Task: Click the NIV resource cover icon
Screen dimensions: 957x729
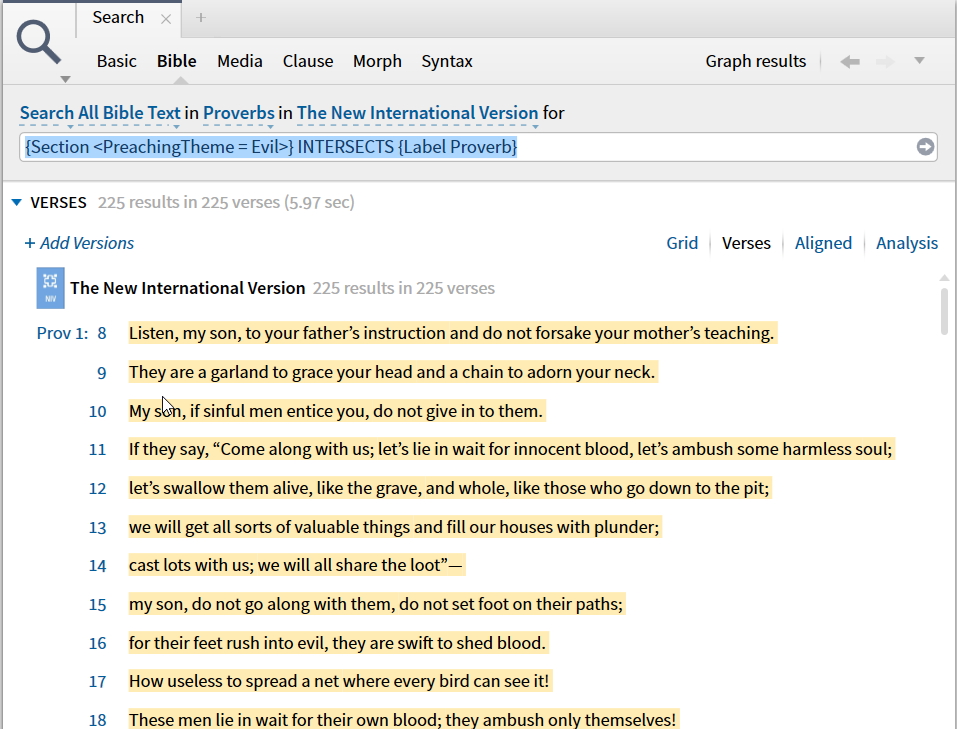Action: (x=50, y=288)
